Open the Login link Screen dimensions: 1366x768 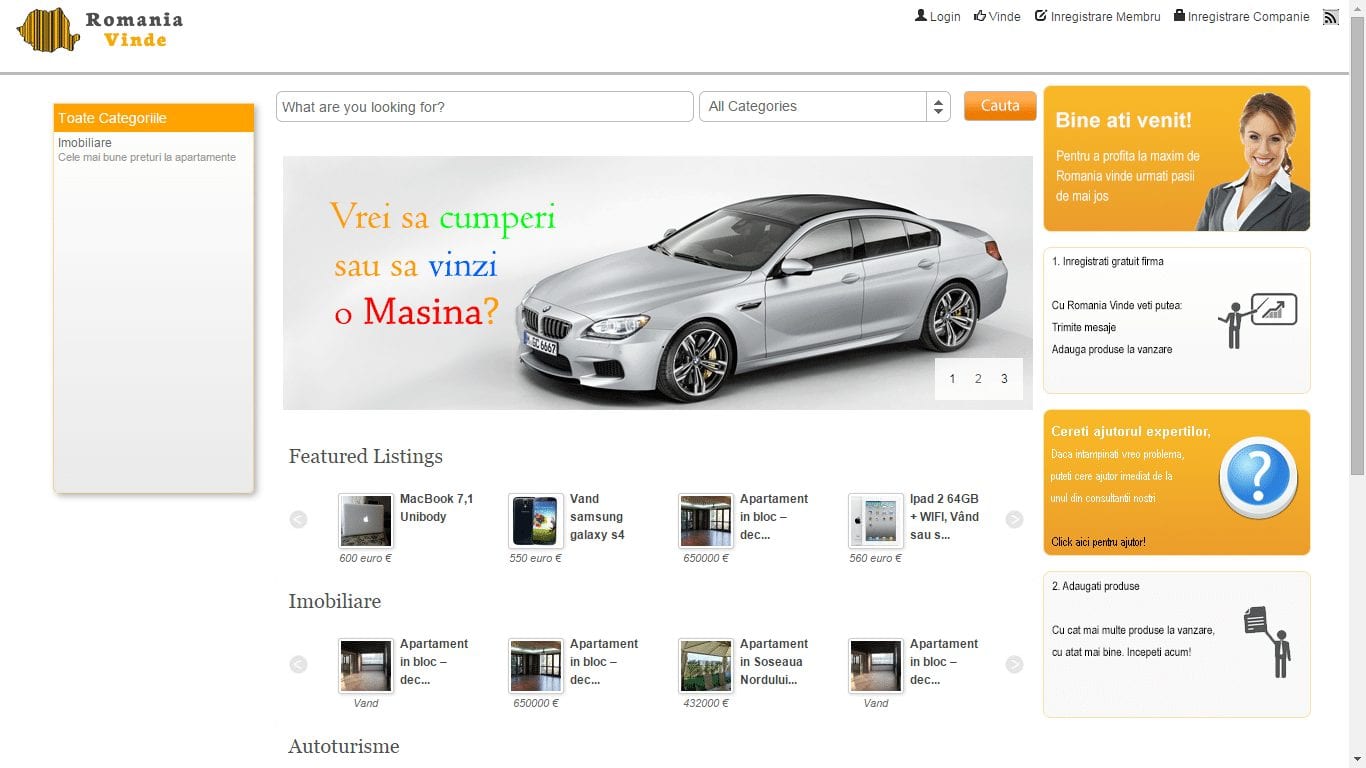point(938,17)
